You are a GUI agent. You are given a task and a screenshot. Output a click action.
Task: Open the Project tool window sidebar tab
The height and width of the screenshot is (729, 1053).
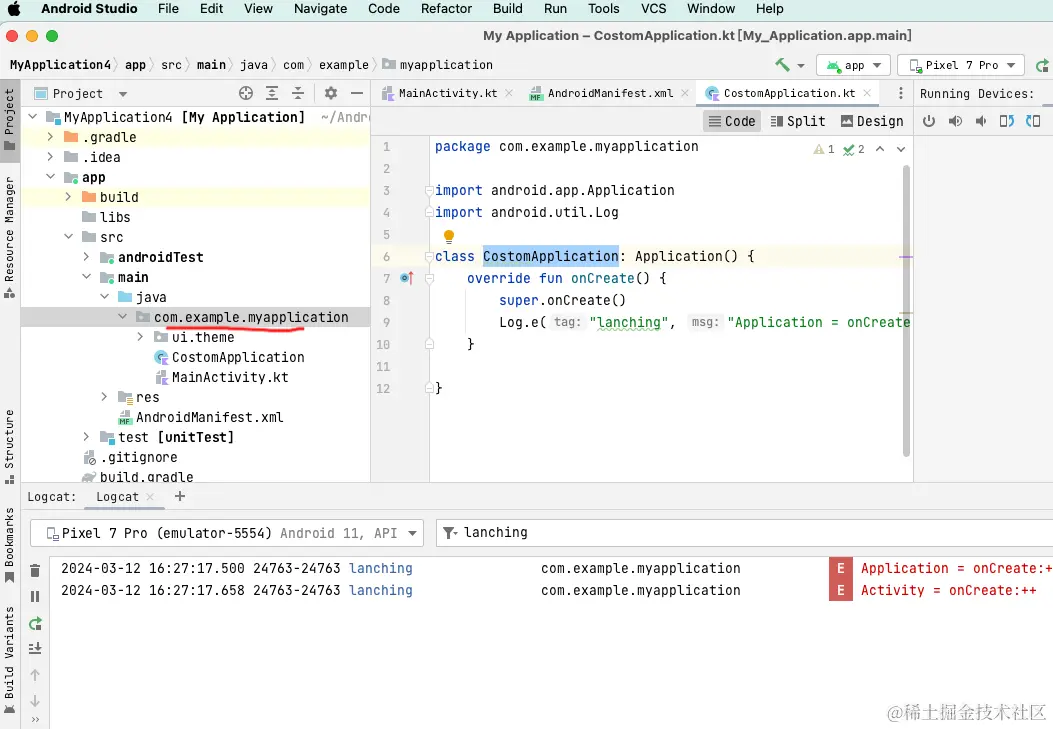[9, 119]
